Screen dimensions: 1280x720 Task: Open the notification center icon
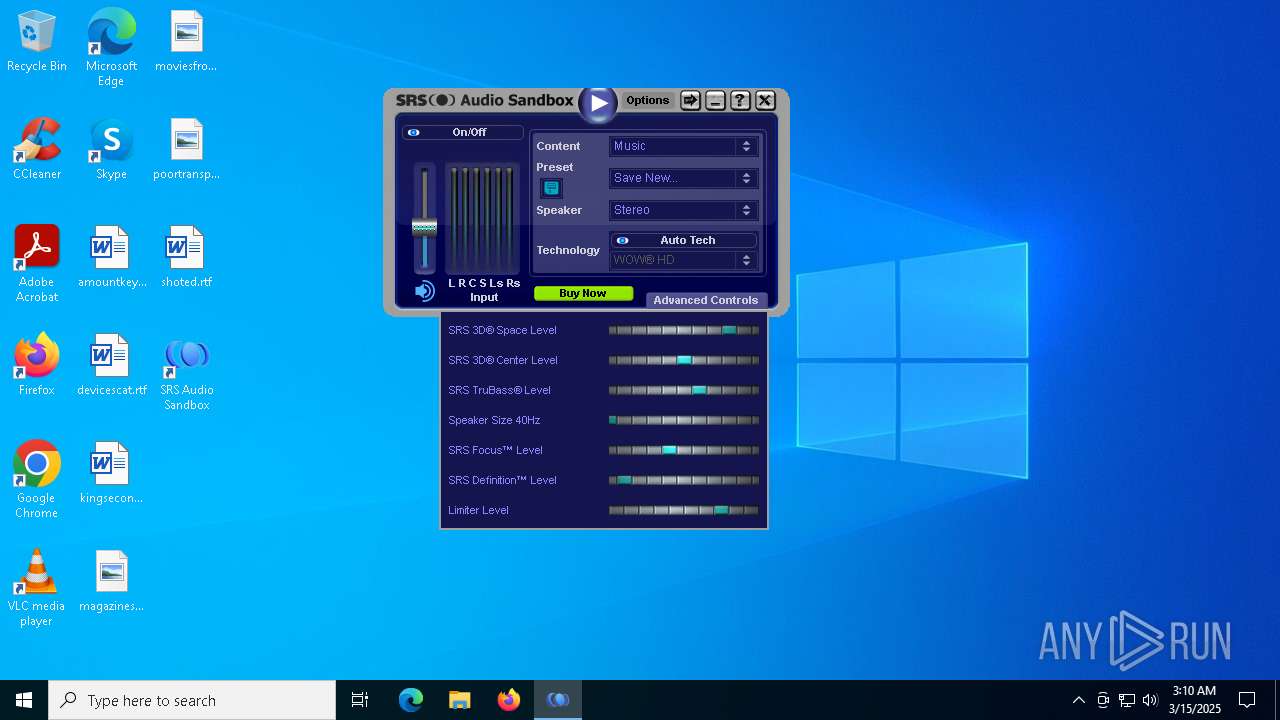(x=1247, y=700)
